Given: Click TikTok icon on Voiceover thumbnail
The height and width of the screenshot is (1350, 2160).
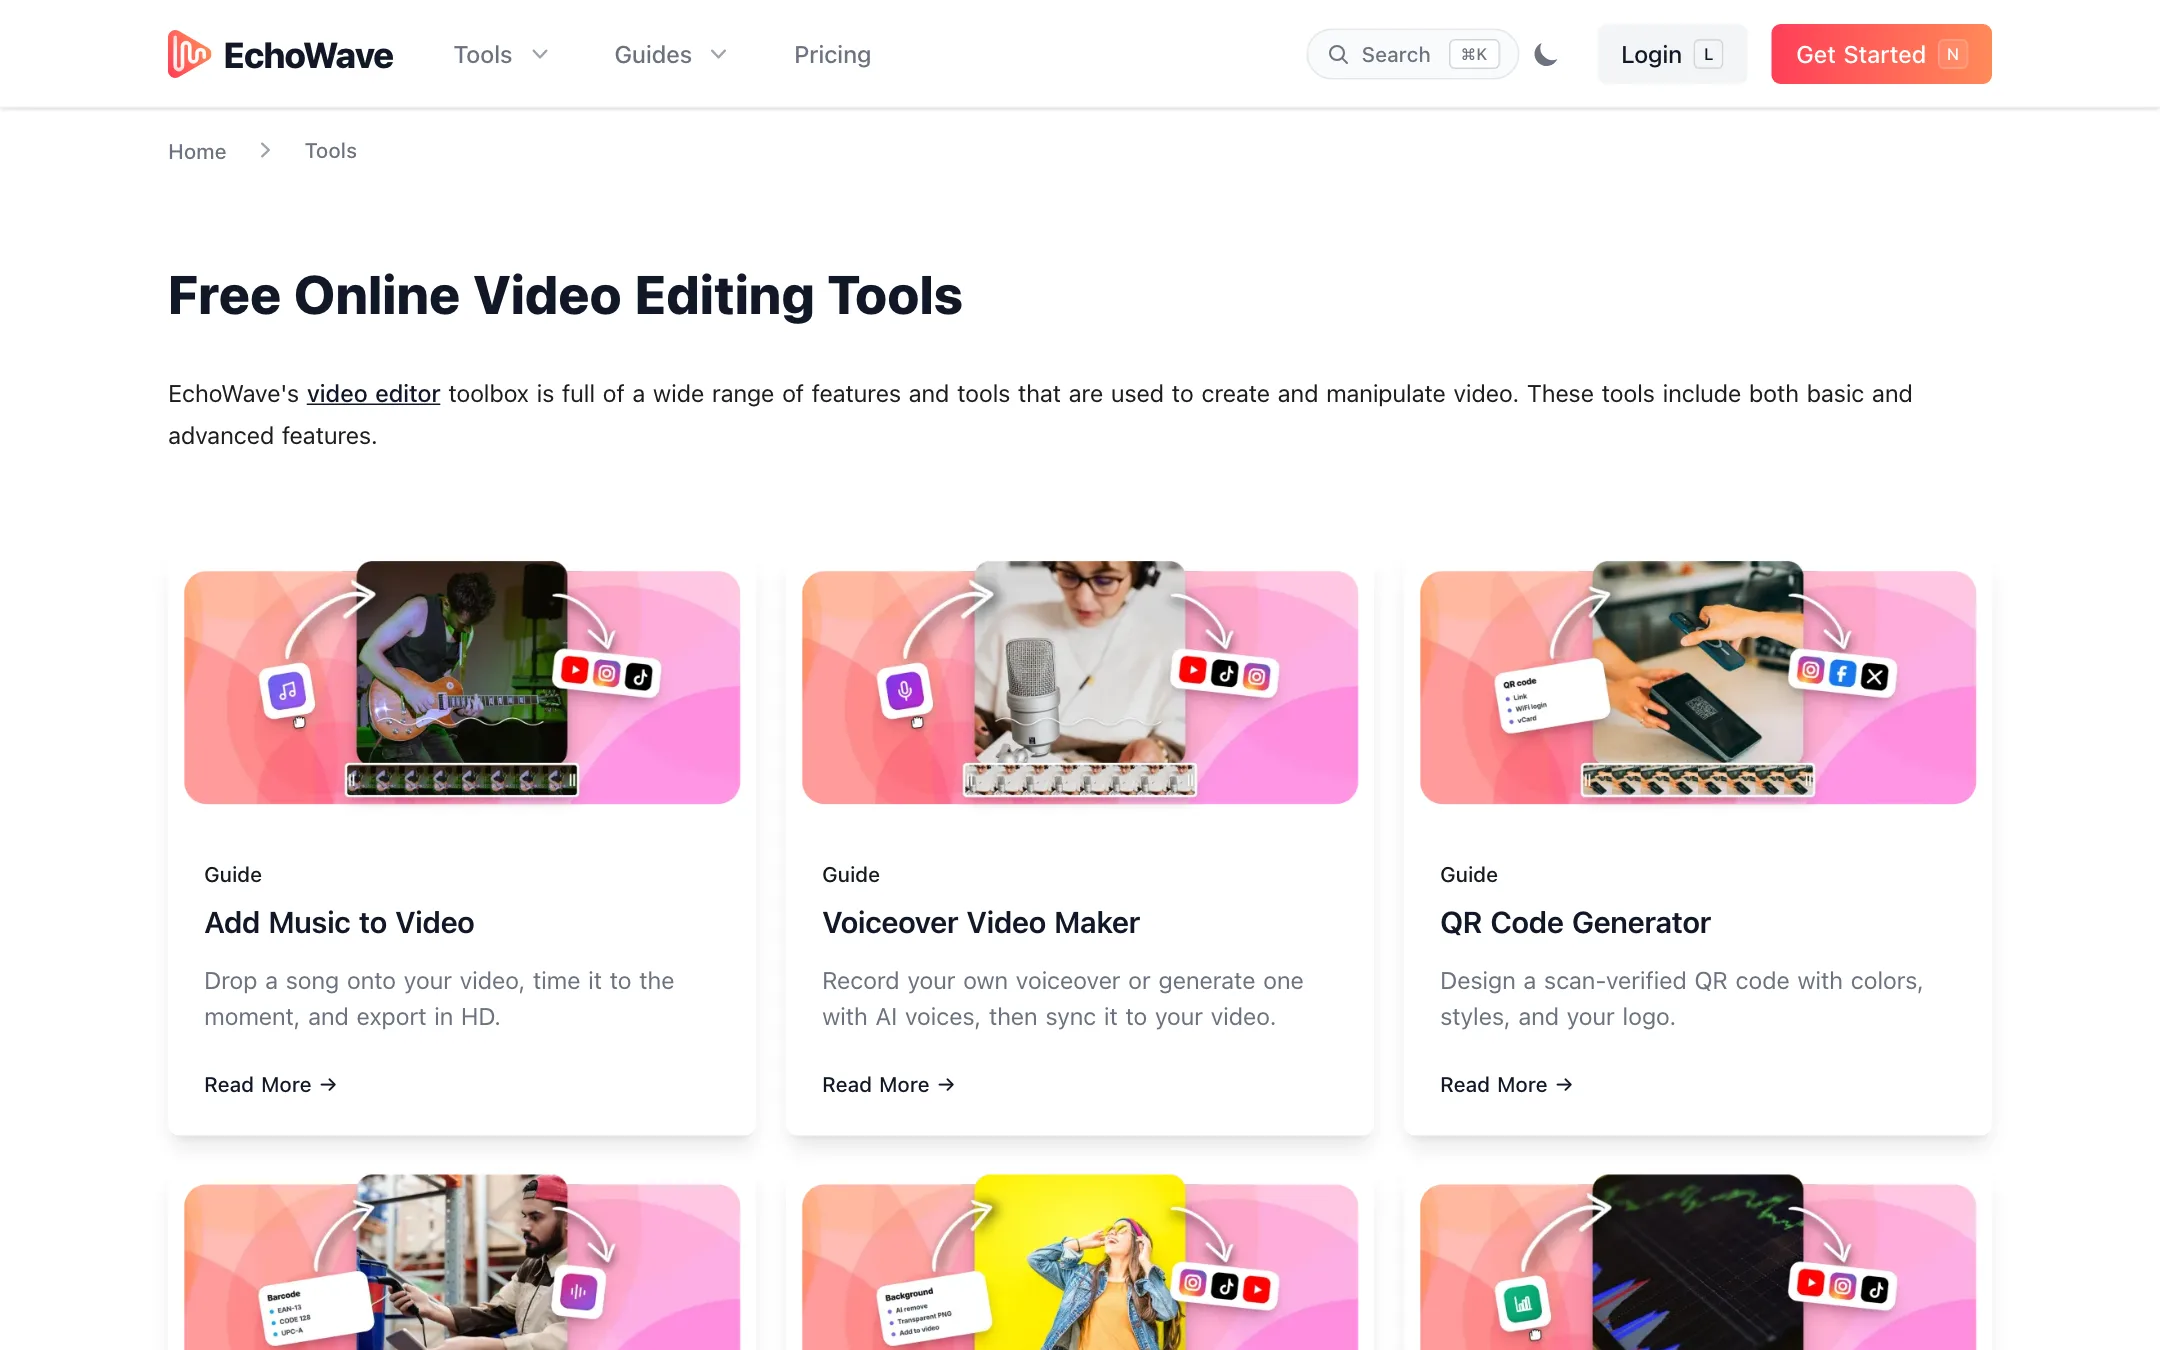Looking at the screenshot, I should 1225,674.
